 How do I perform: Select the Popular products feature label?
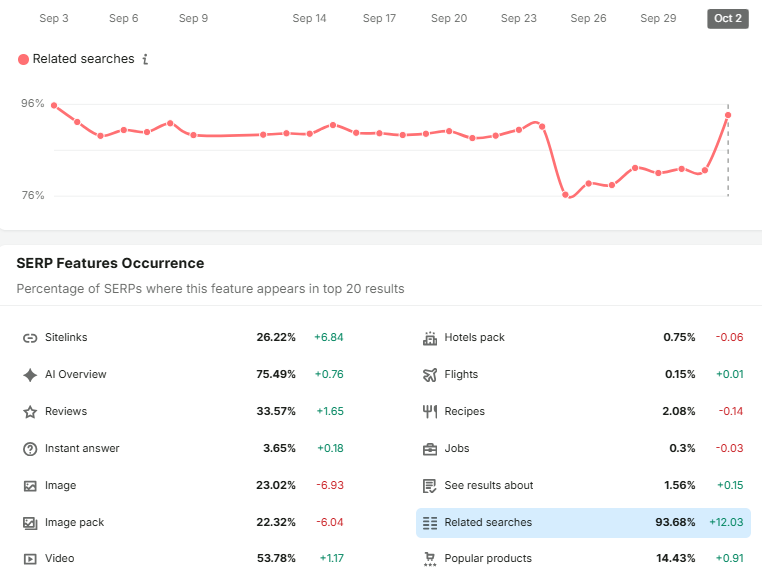point(488,558)
